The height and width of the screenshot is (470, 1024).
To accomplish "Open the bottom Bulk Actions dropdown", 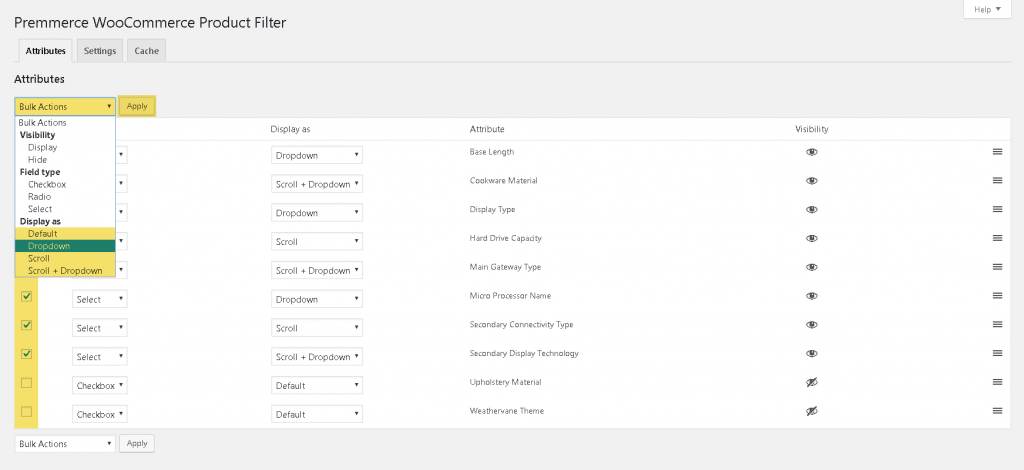I will point(65,443).
